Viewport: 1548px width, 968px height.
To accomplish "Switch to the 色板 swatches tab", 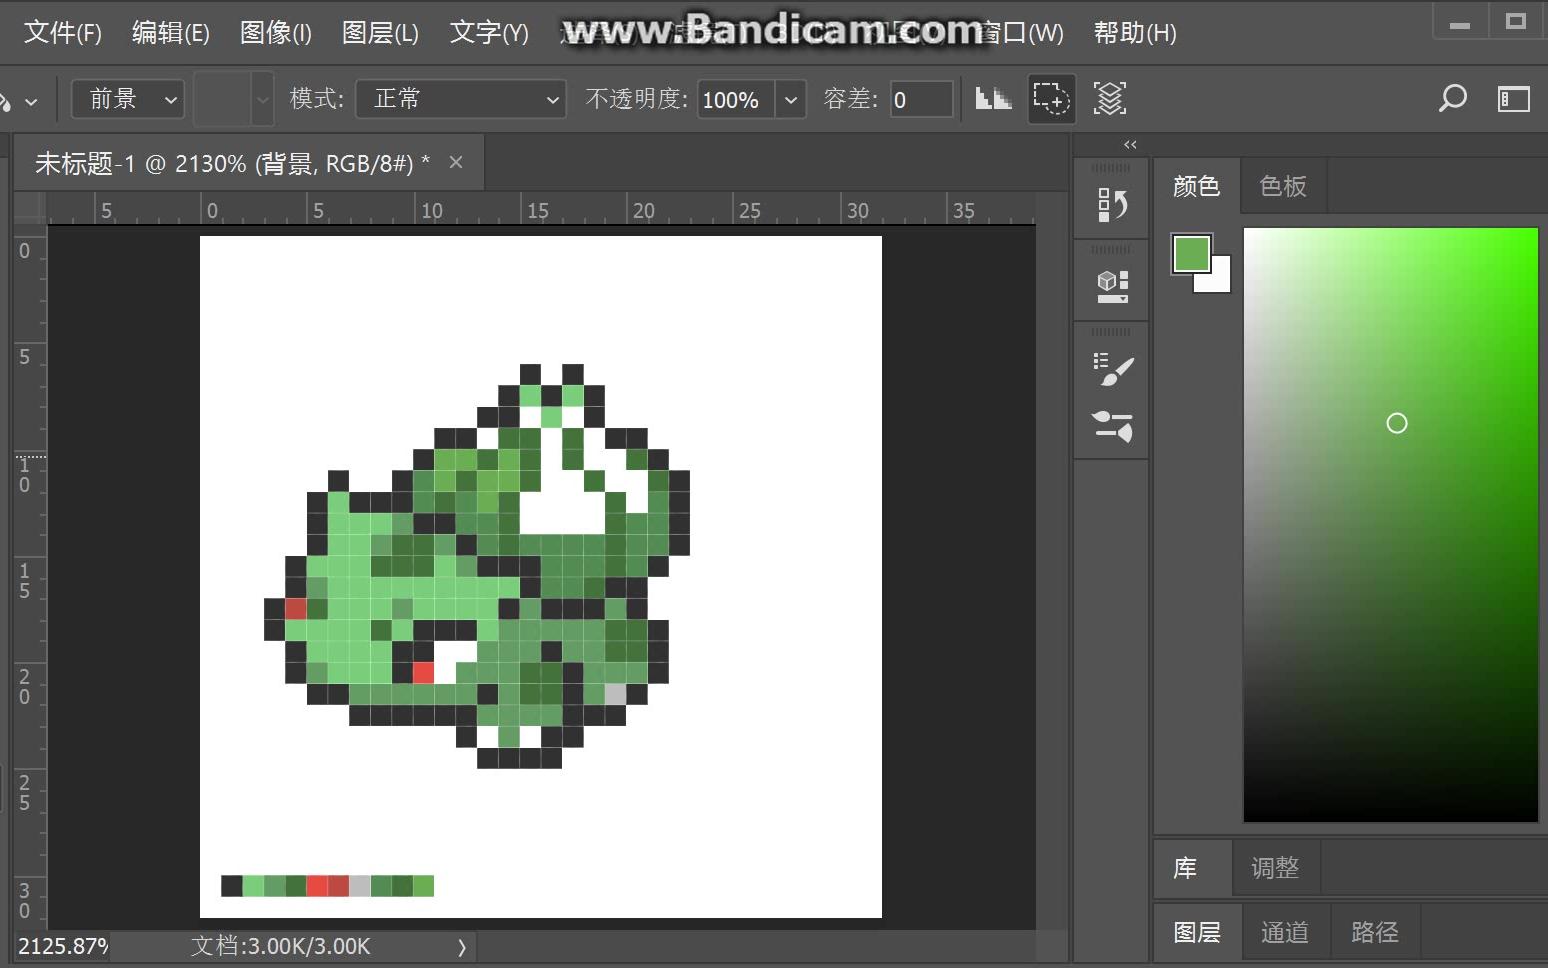I will [x=1283, y=186].
